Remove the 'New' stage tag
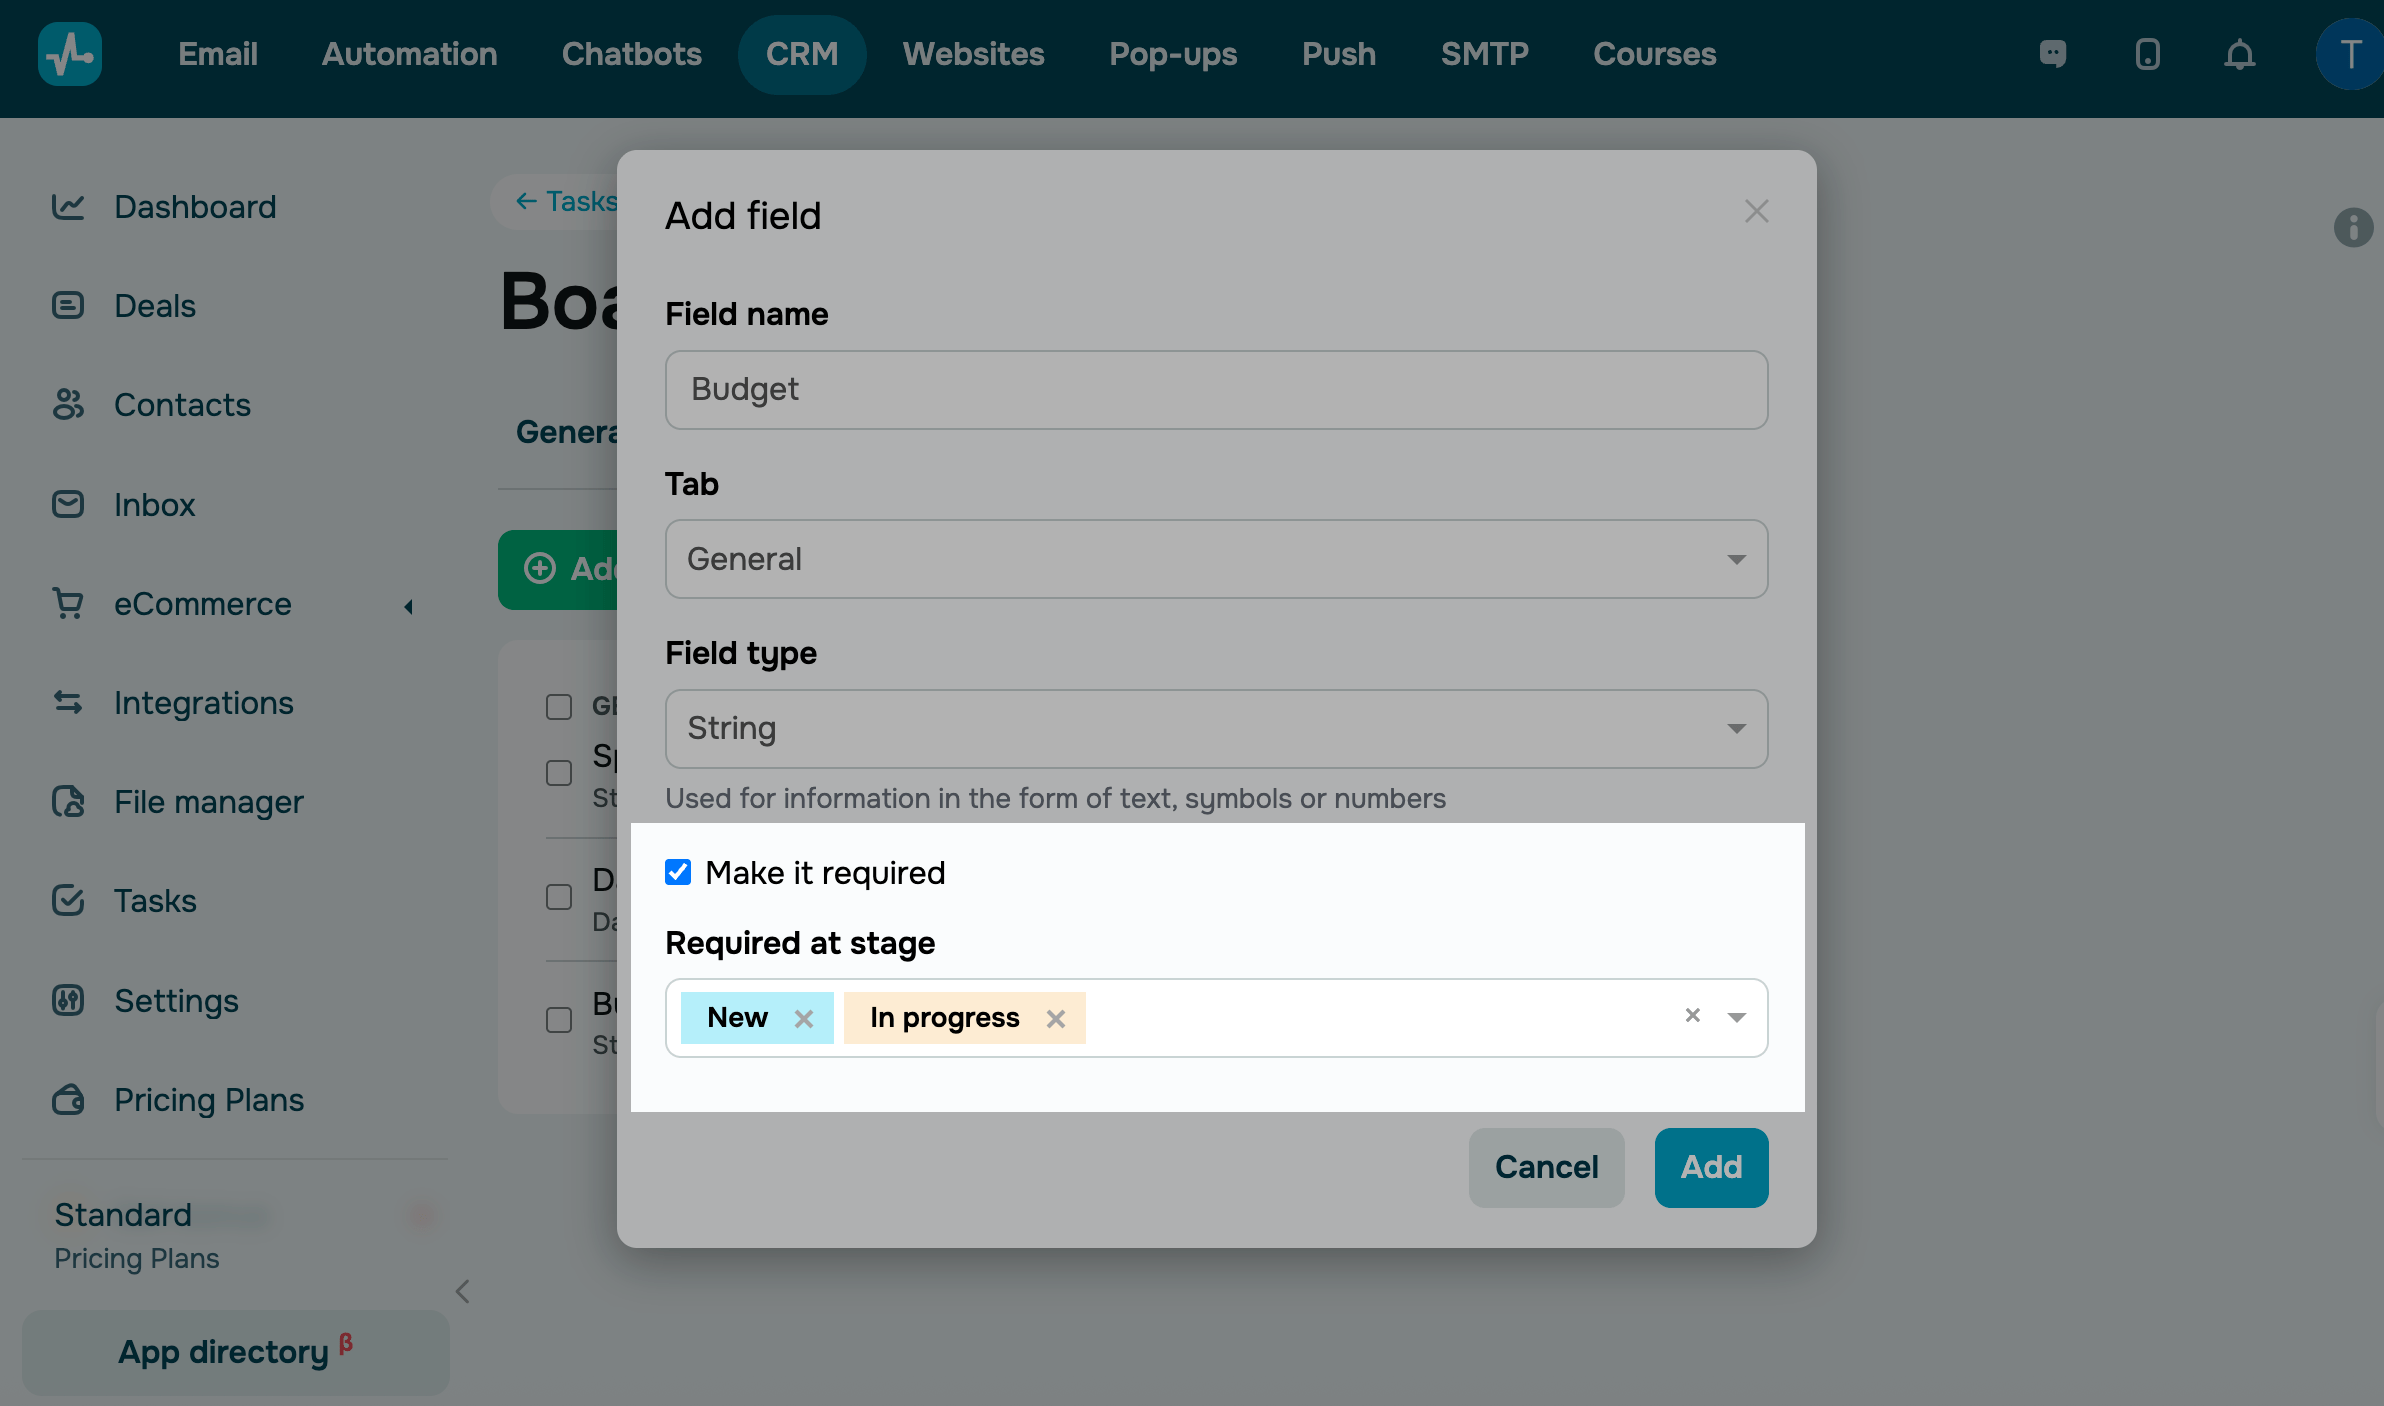2384x1406 pixels. 803,1018
